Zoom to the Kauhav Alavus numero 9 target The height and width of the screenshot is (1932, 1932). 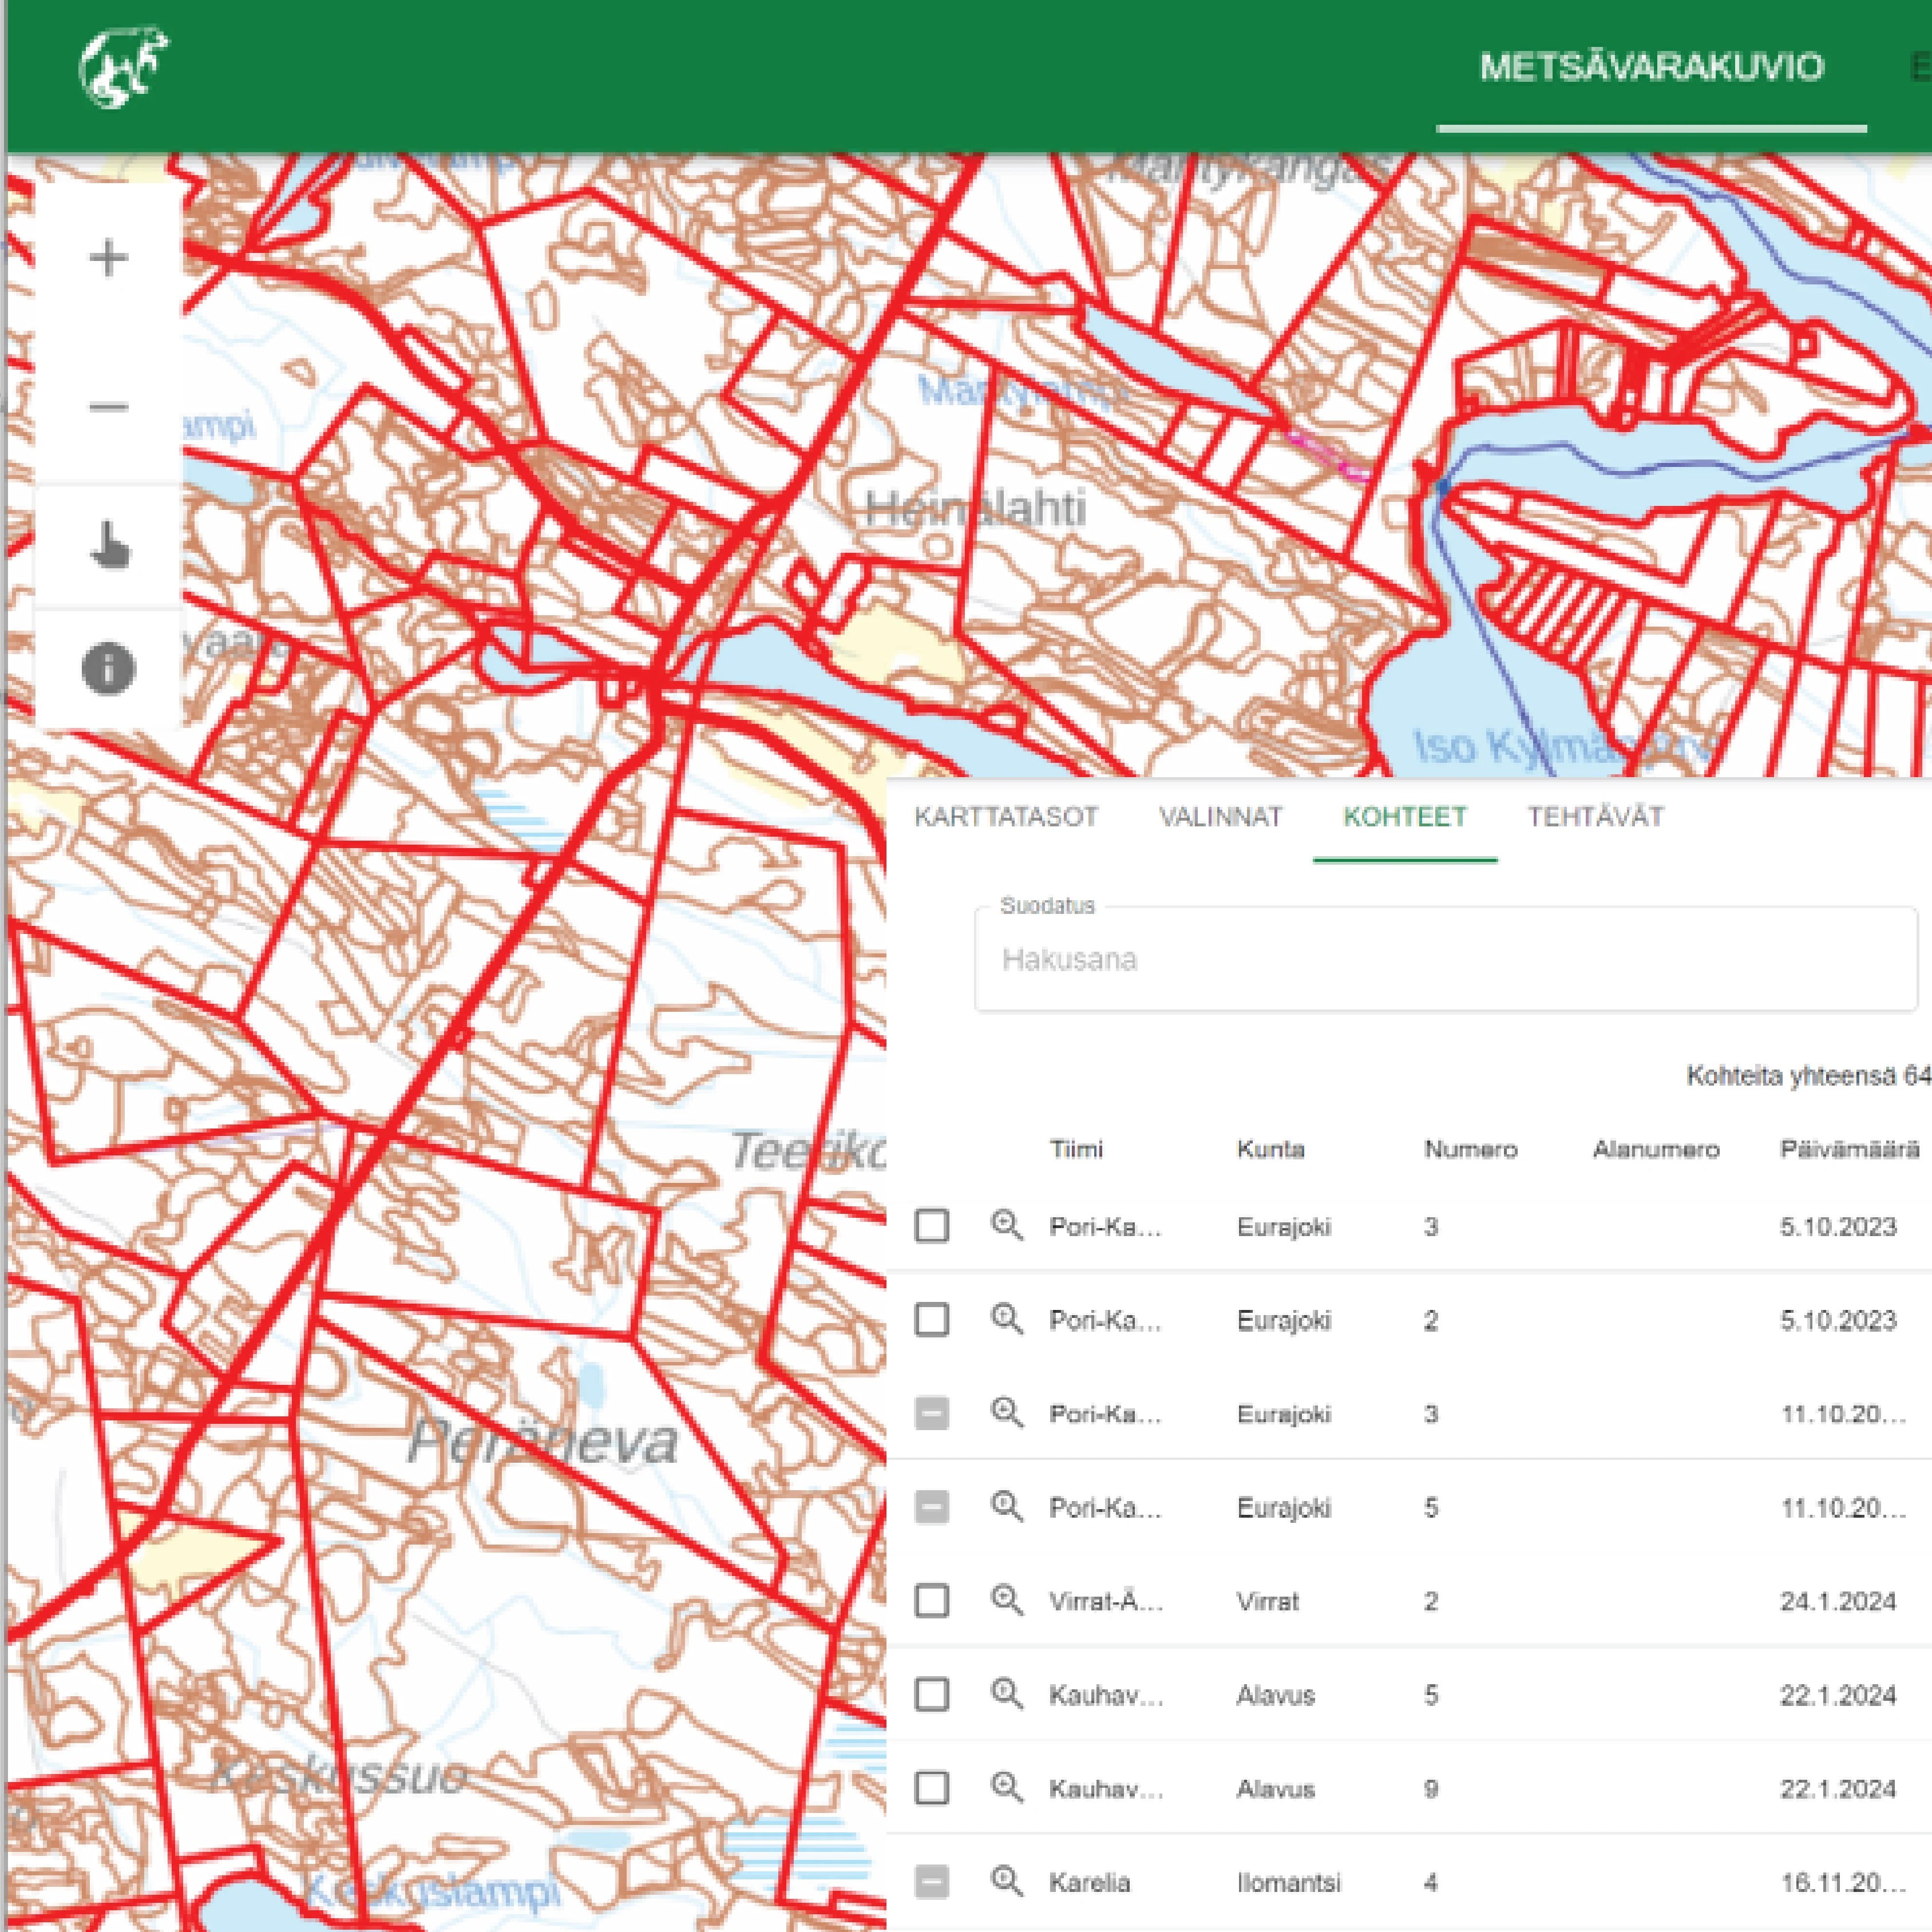[x=1008, y=1789]
